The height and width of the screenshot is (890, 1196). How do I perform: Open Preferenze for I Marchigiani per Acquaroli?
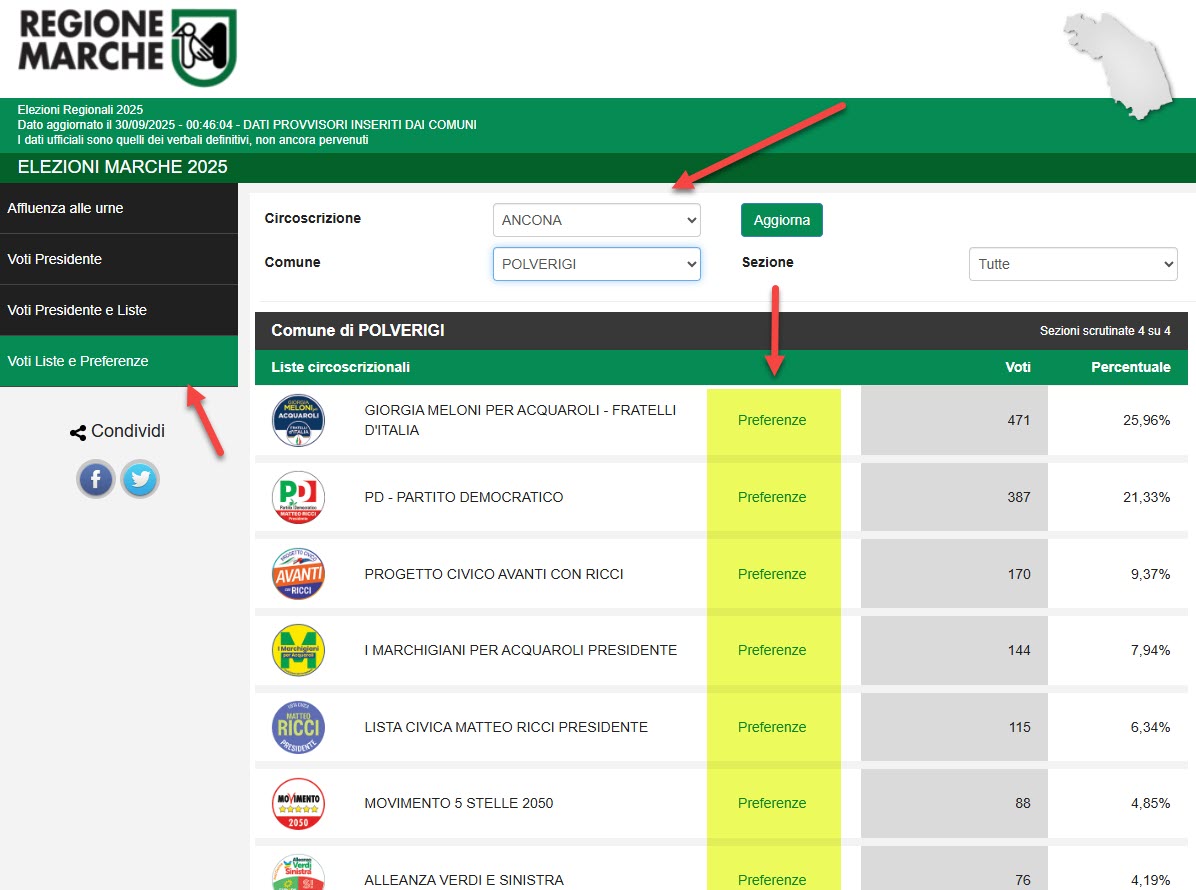772,651
